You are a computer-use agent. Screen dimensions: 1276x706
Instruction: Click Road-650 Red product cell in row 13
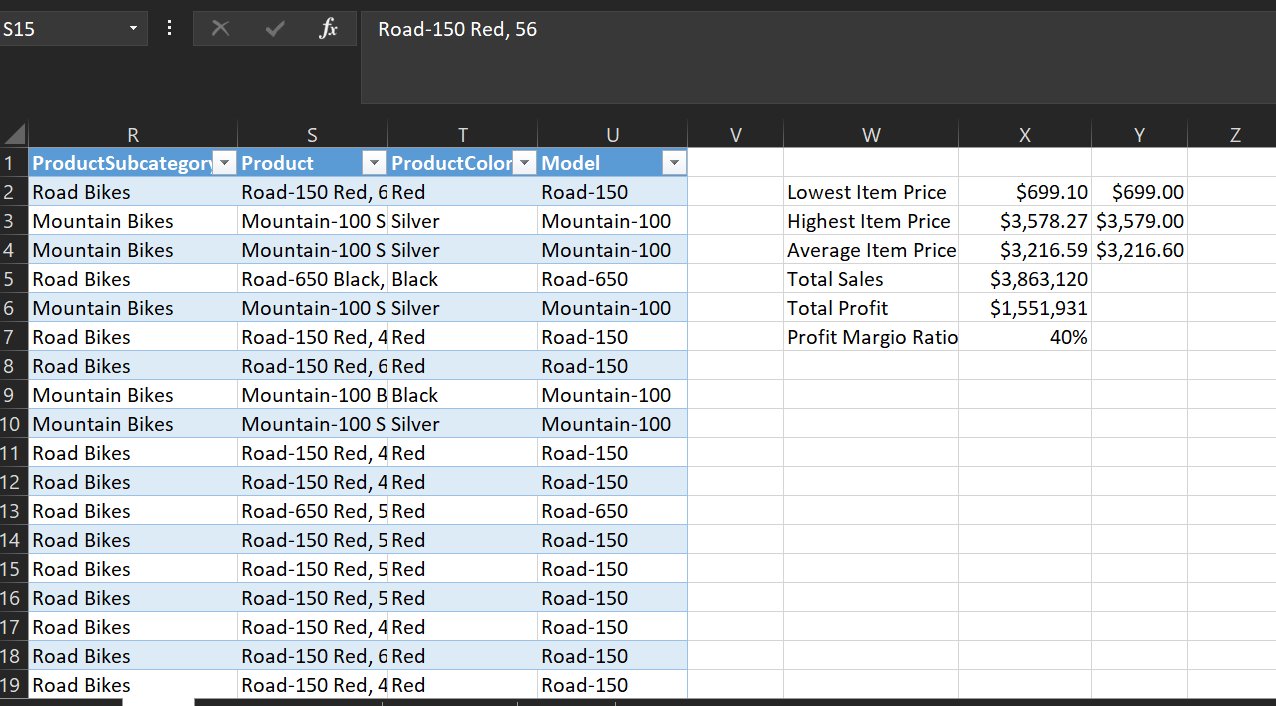[312, 511]
